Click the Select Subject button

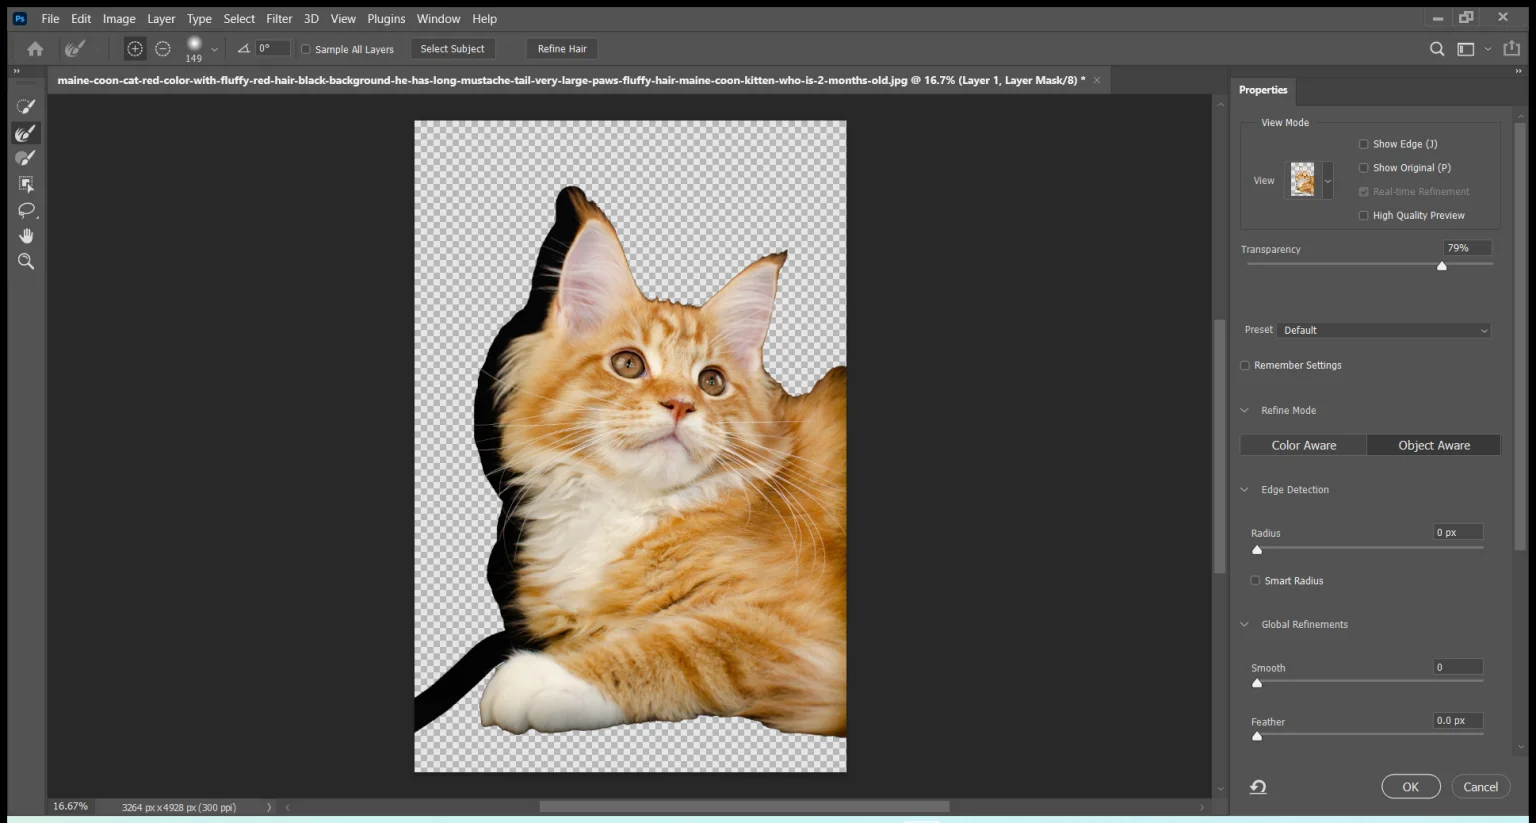coord(452,49)
